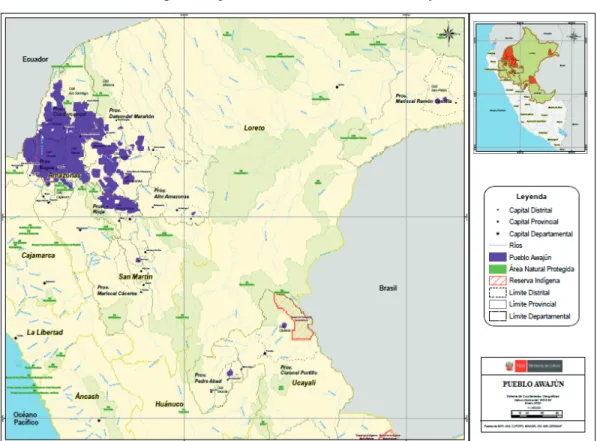Viewport: 597px width, 441px height.
Task: Click the scale bar under the map title
Action: tap(536, 414)
